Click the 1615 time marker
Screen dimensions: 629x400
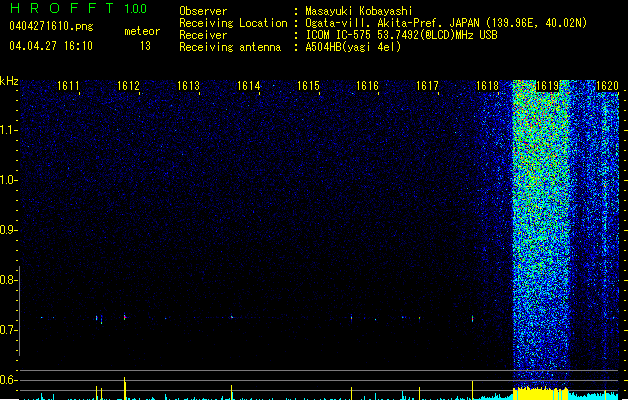[308, 86]
